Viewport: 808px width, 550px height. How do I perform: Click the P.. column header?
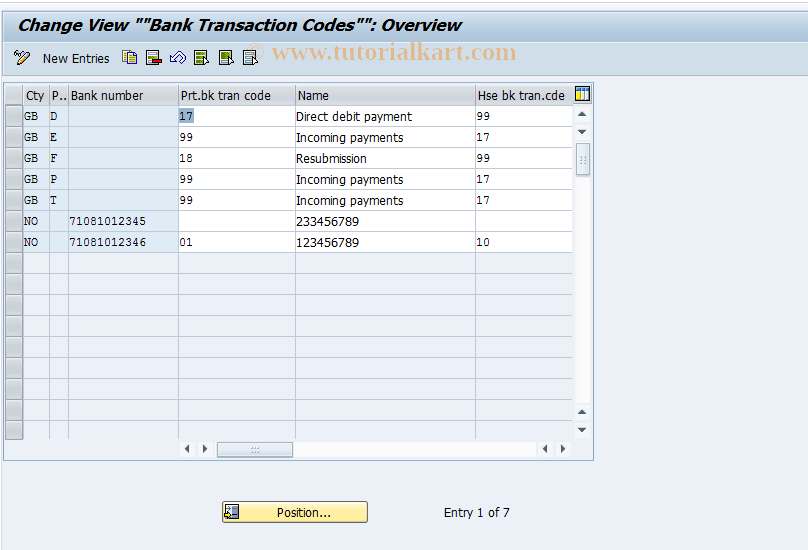point(59,95)
